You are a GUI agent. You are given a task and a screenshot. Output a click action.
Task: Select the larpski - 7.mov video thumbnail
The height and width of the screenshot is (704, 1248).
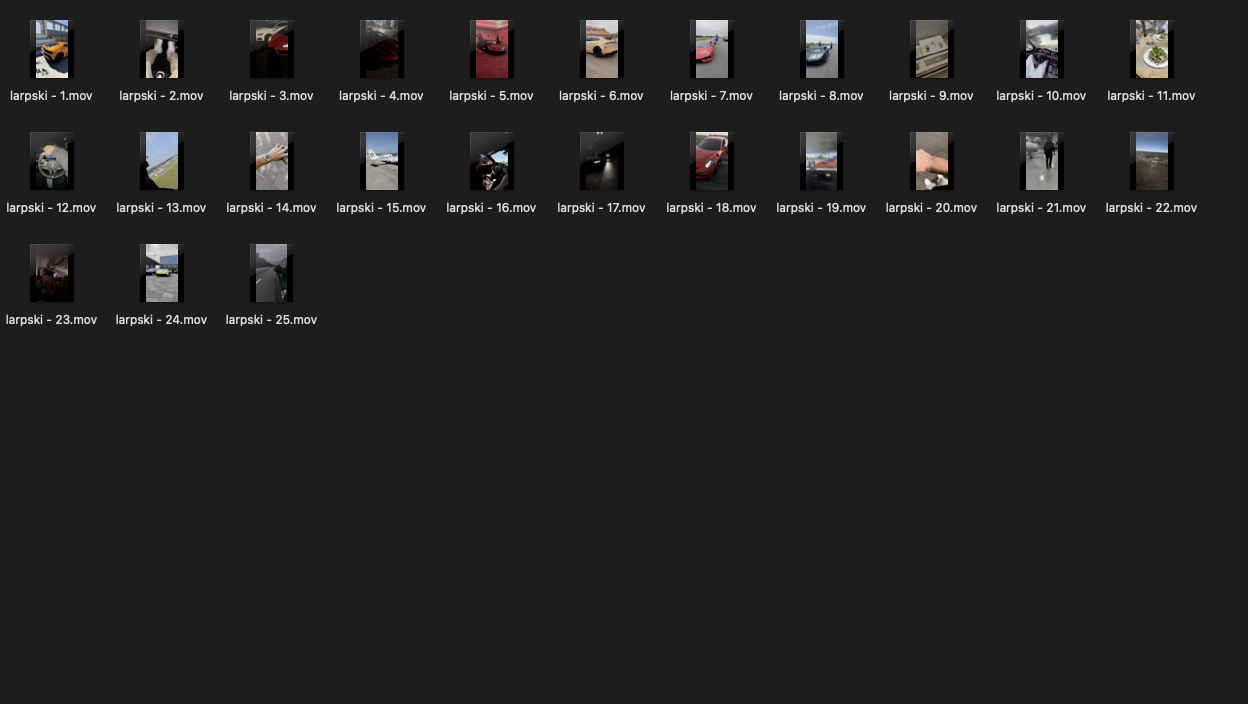pyautogui.click(x=711, y=49)
